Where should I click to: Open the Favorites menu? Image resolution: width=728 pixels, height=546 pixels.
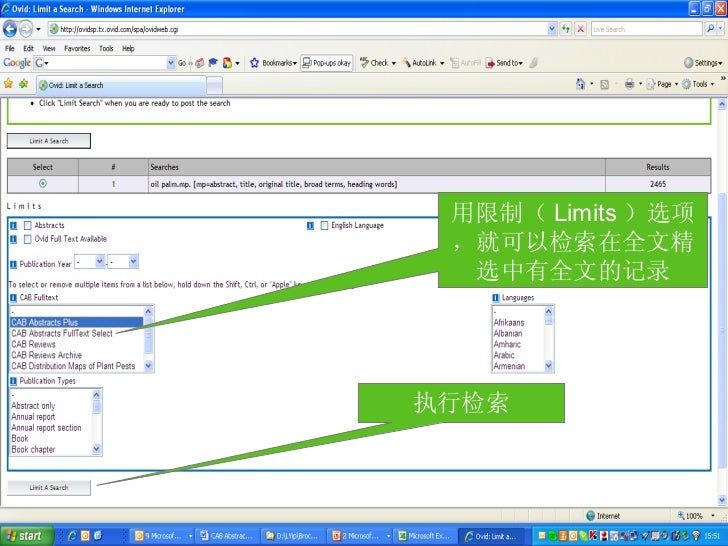77,48
